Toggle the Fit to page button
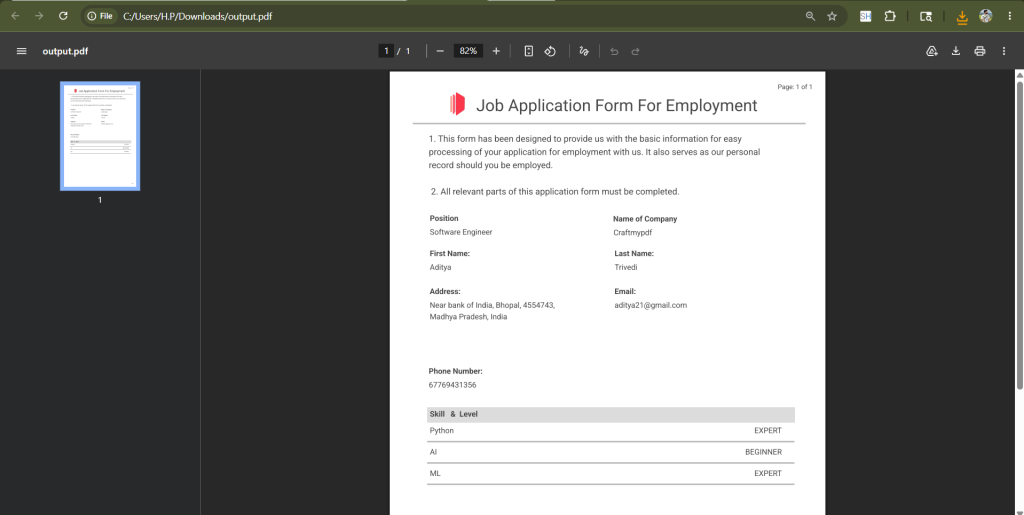The width and height of the screenshot is (1024, 515). point(529,51)
